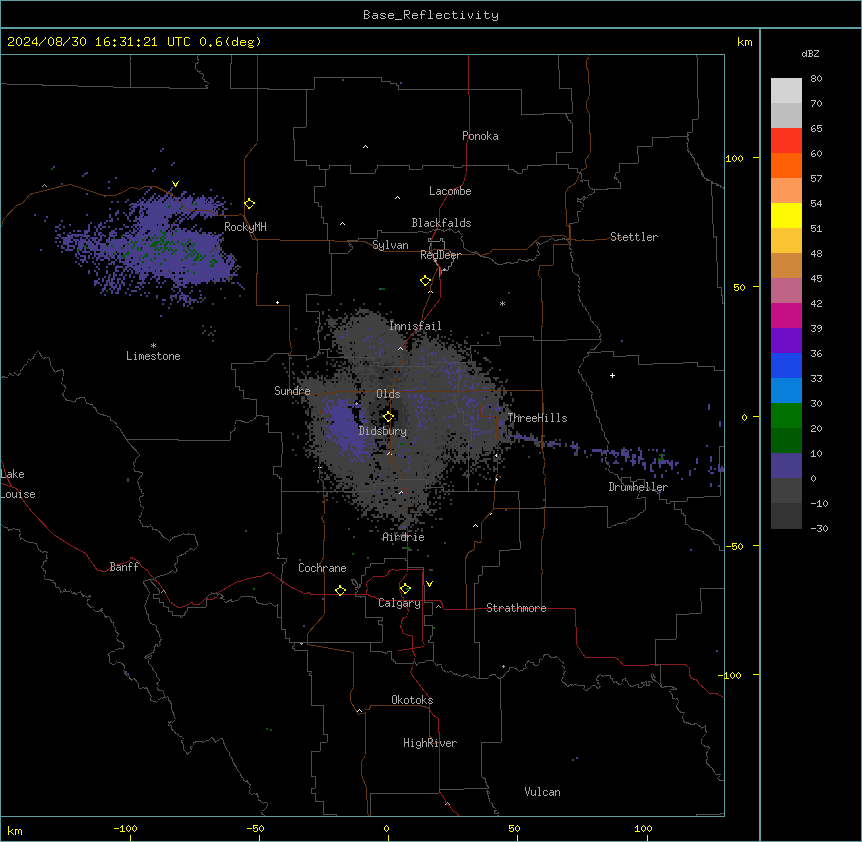Viewport: 862px width, 842px height.
Task: Select the Sundre label
Action: click(x=292, y=391)
